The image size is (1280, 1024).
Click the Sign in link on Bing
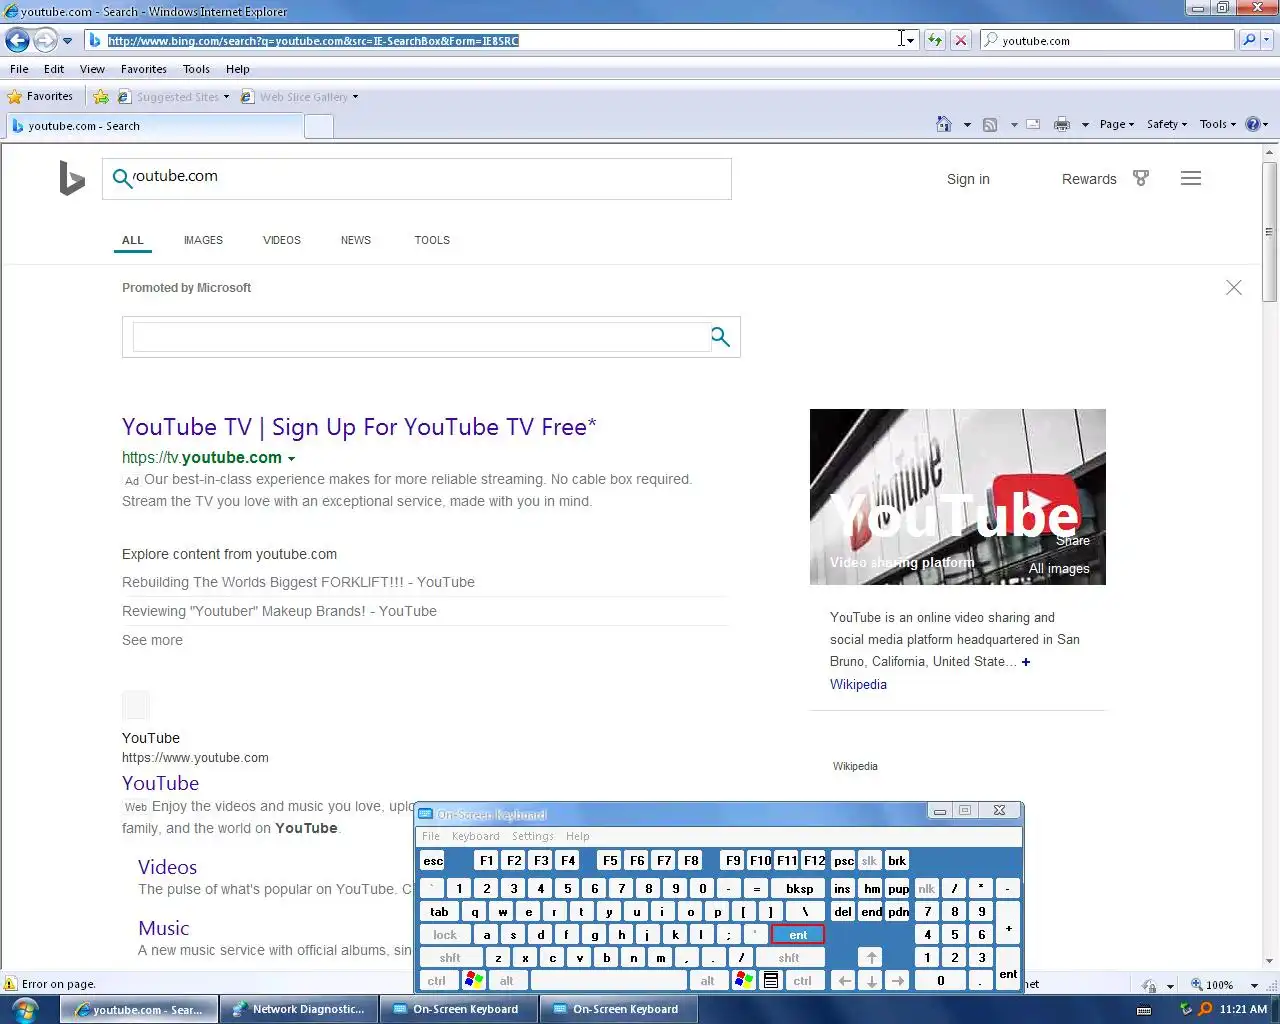968,179
